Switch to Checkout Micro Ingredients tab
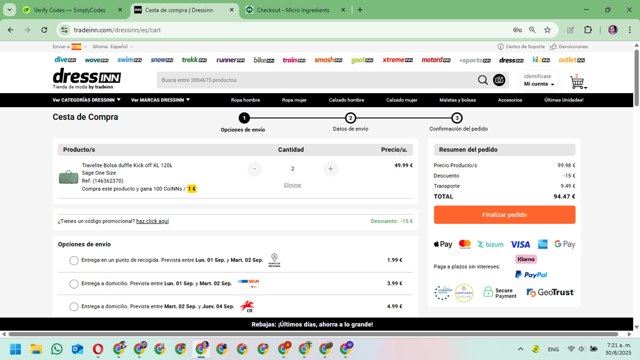 click(x=293, y=10)
